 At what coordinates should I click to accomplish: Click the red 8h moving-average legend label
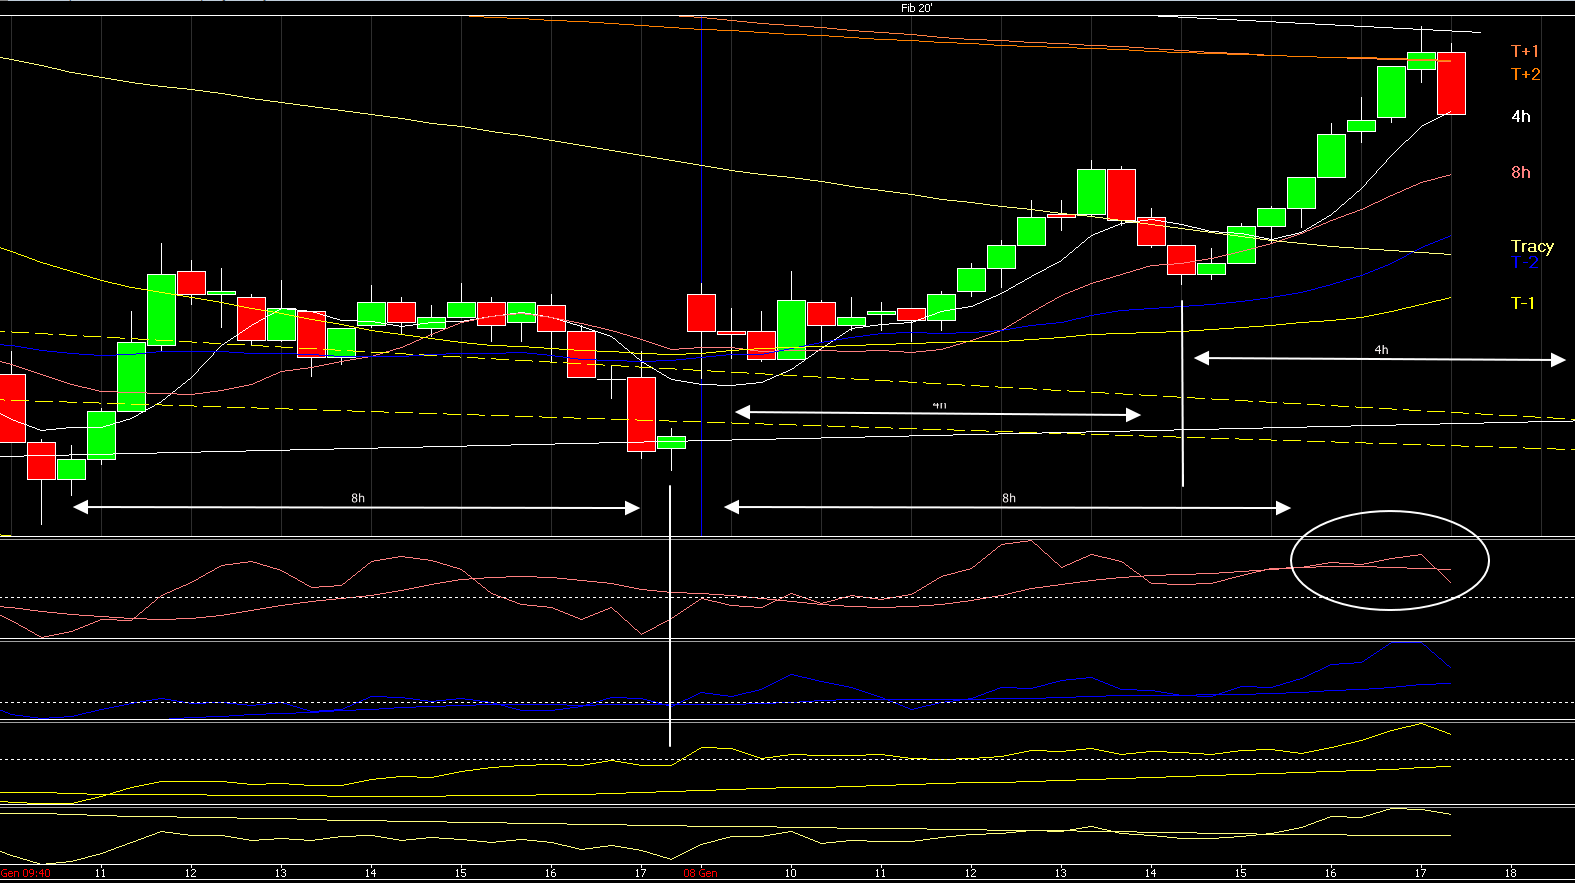[1520, 173]
